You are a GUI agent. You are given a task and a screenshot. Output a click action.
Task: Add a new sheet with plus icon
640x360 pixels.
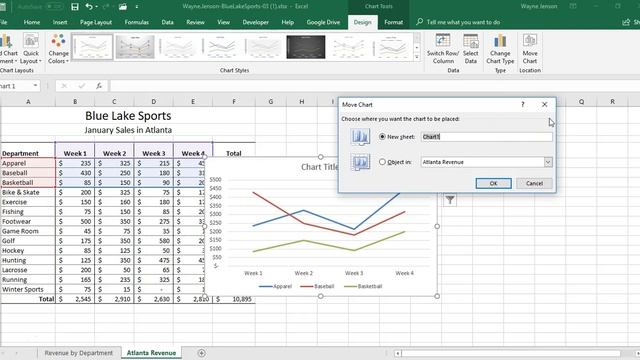coord(201,353)
